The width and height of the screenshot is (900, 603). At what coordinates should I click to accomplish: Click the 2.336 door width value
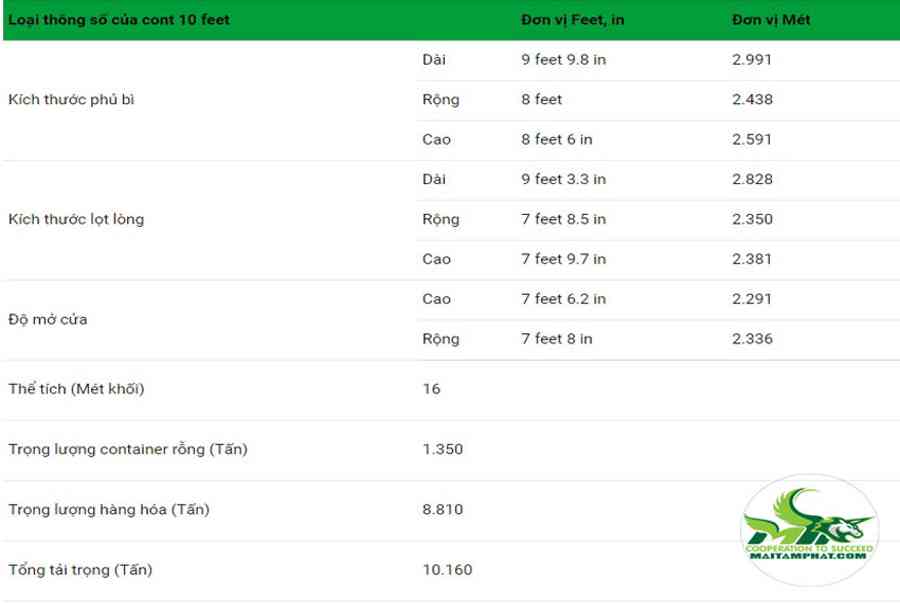(752, 339)
